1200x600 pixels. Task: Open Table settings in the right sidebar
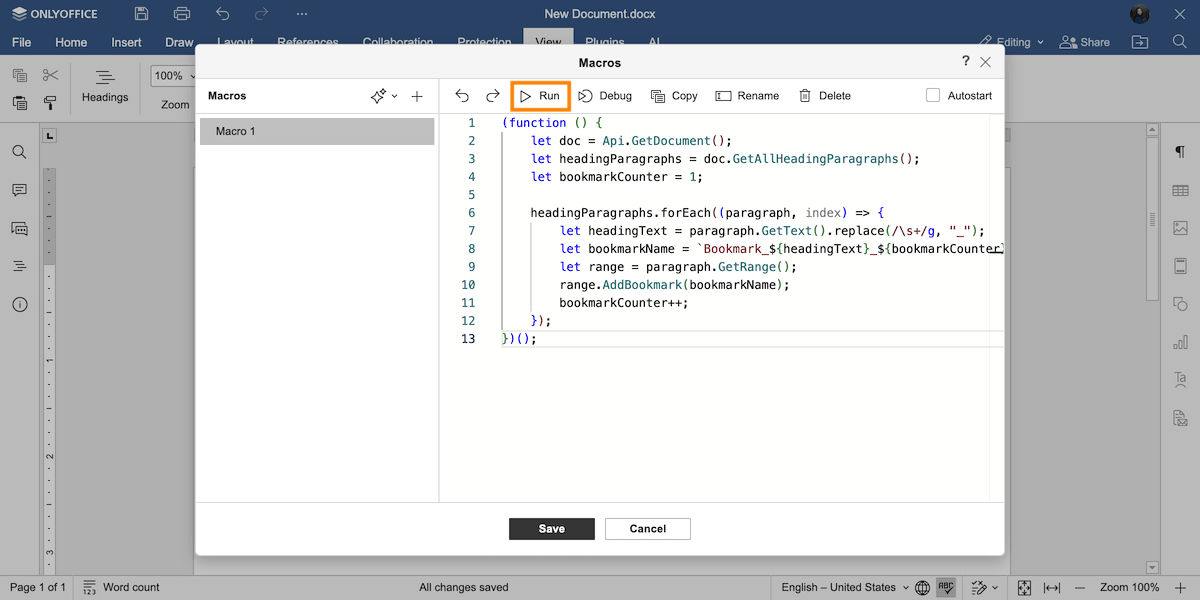point(1180,190)
